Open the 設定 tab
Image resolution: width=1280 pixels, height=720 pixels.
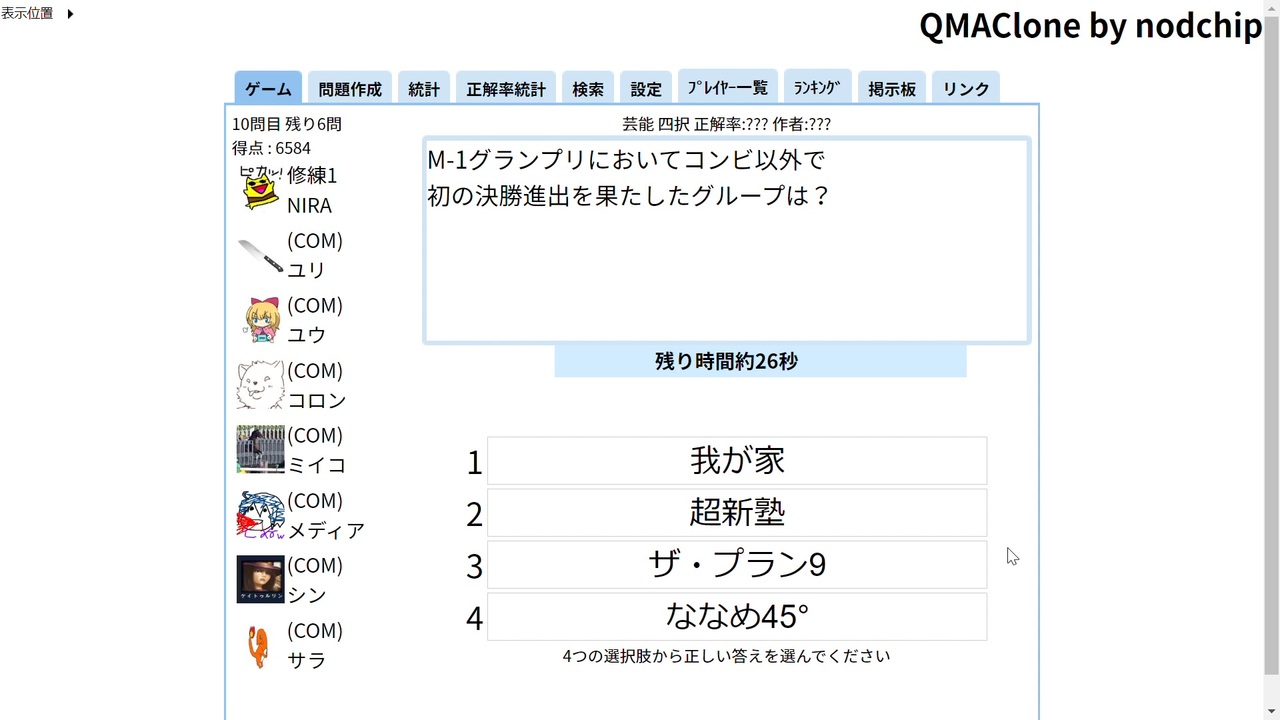[x=646, y=88]
